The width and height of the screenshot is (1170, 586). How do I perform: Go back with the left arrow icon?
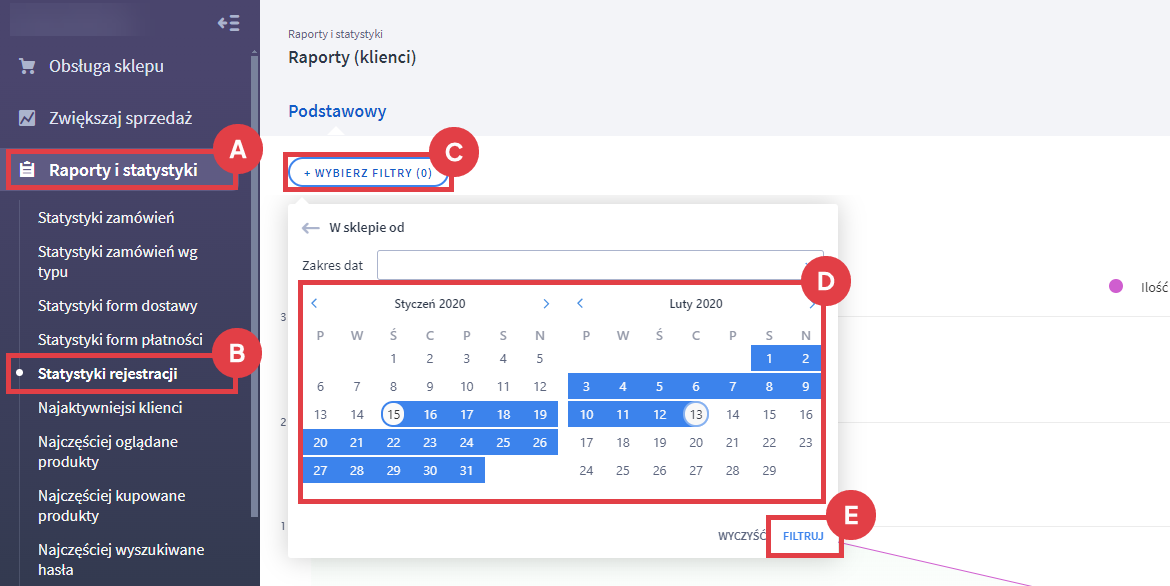(x=310, y=228)
